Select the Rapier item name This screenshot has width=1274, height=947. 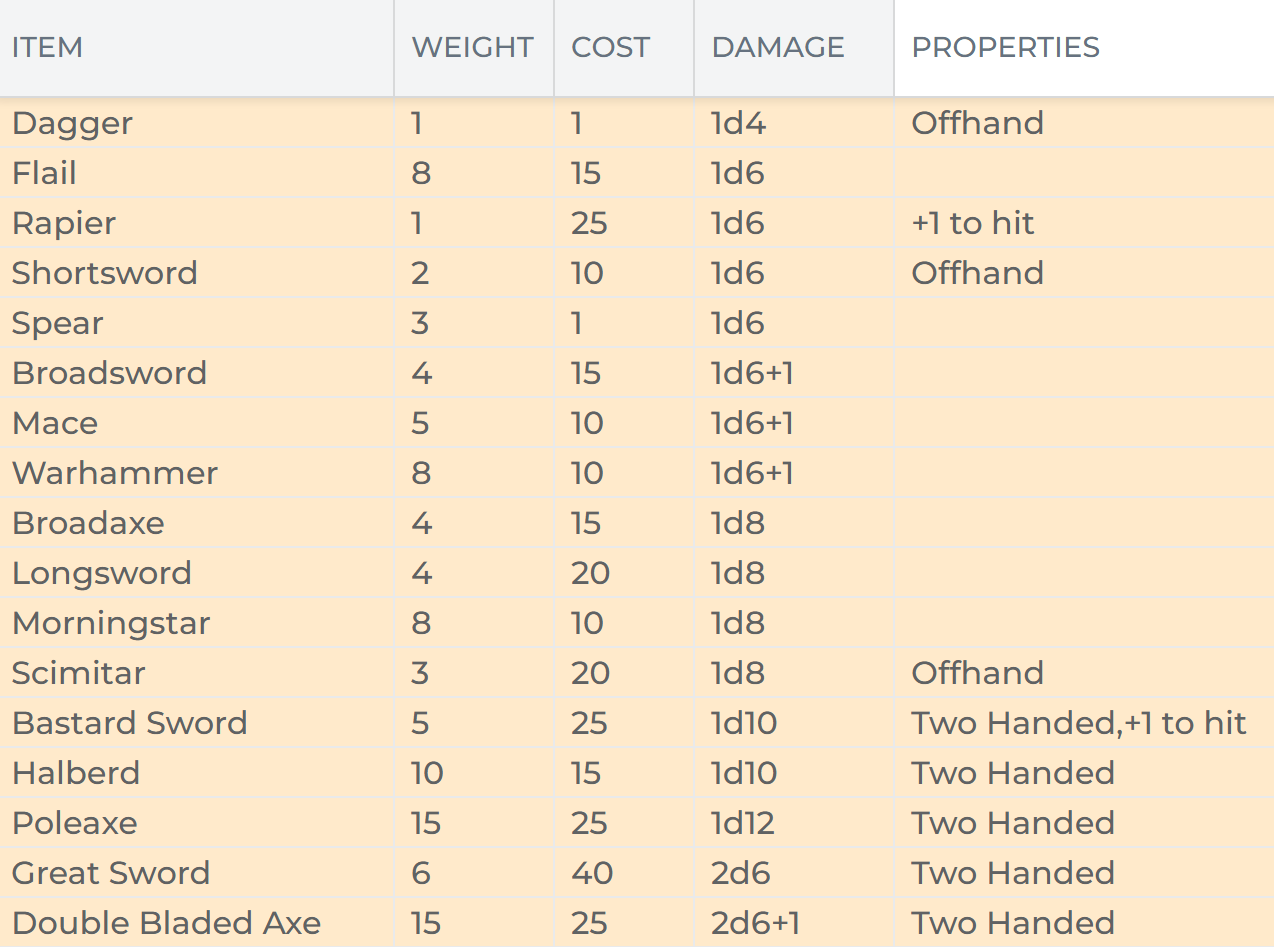(64, 223)
